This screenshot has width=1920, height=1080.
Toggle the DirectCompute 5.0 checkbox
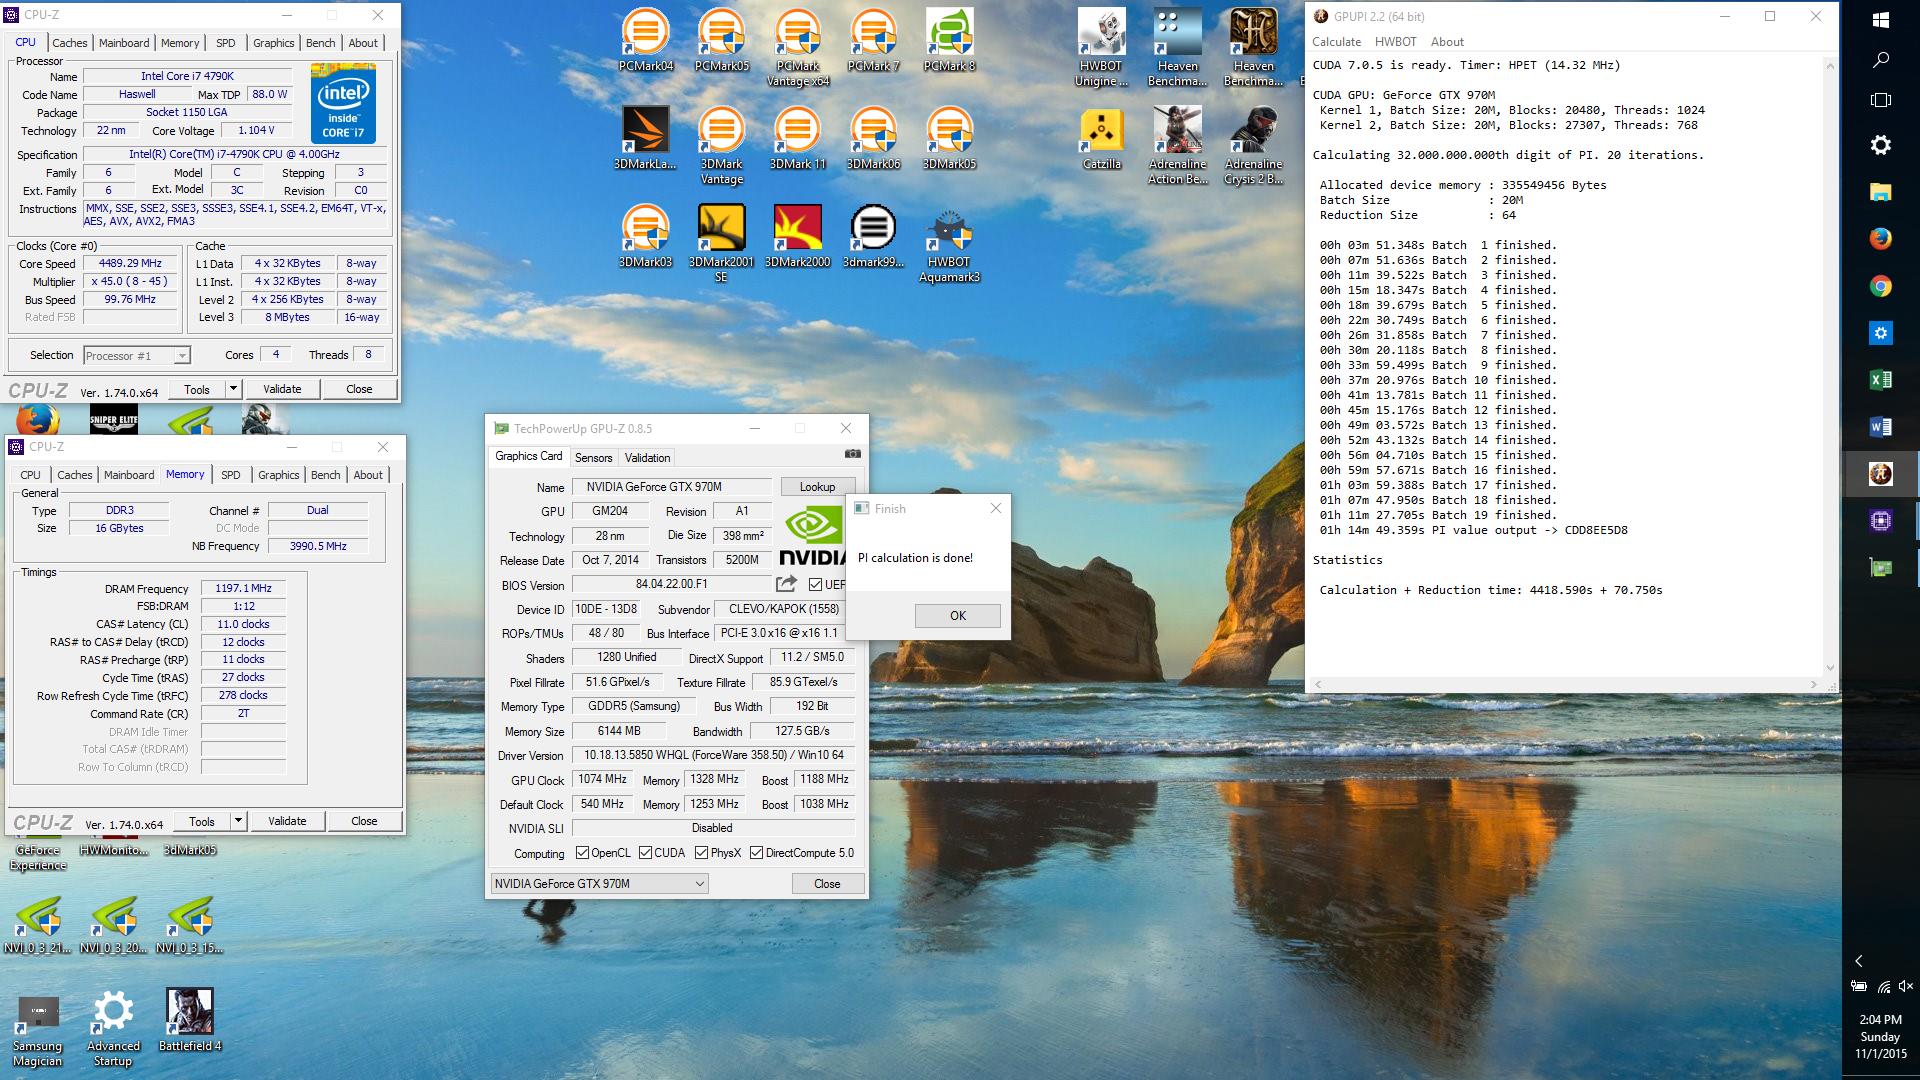point(757,853)
